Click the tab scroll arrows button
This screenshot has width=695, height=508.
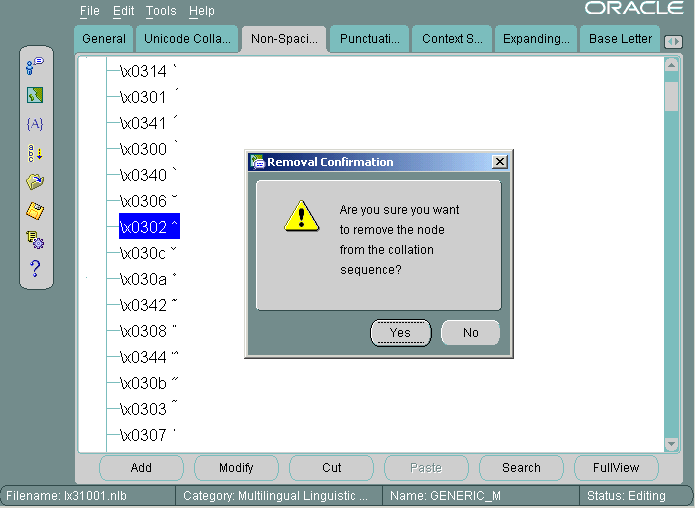pyautogui.click(x=673, y=41)
